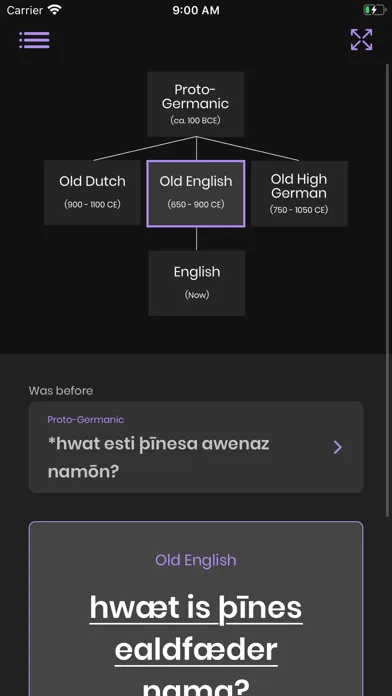392x696 pixels.
Task: Open the purple chevron next to Proto-Germanic phrase
Action: (x=337, y=447)
